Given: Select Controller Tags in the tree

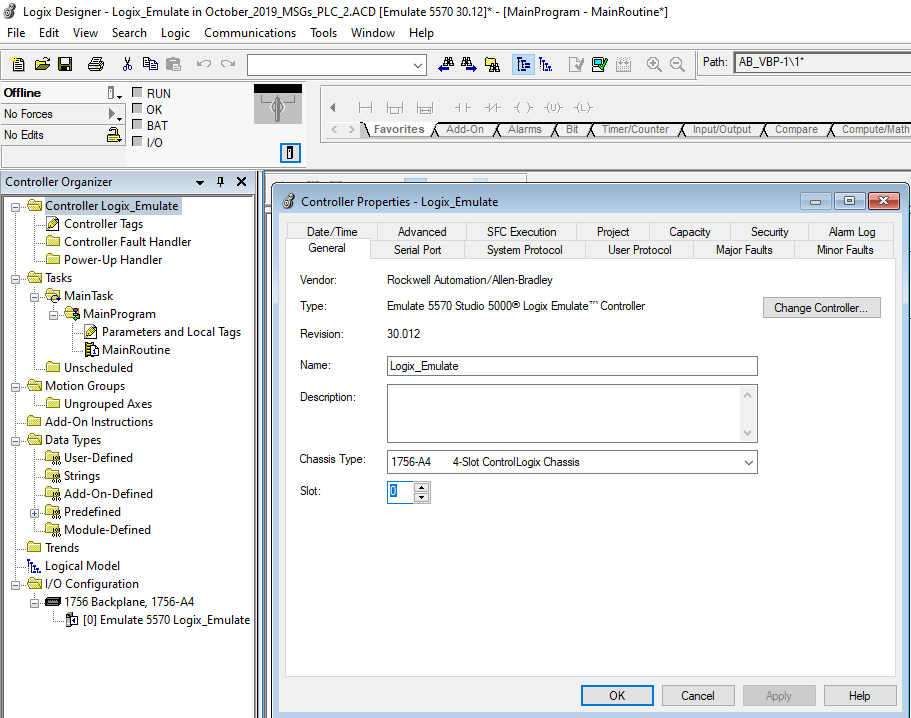Looking at the screenshot, I should (103, 224).
